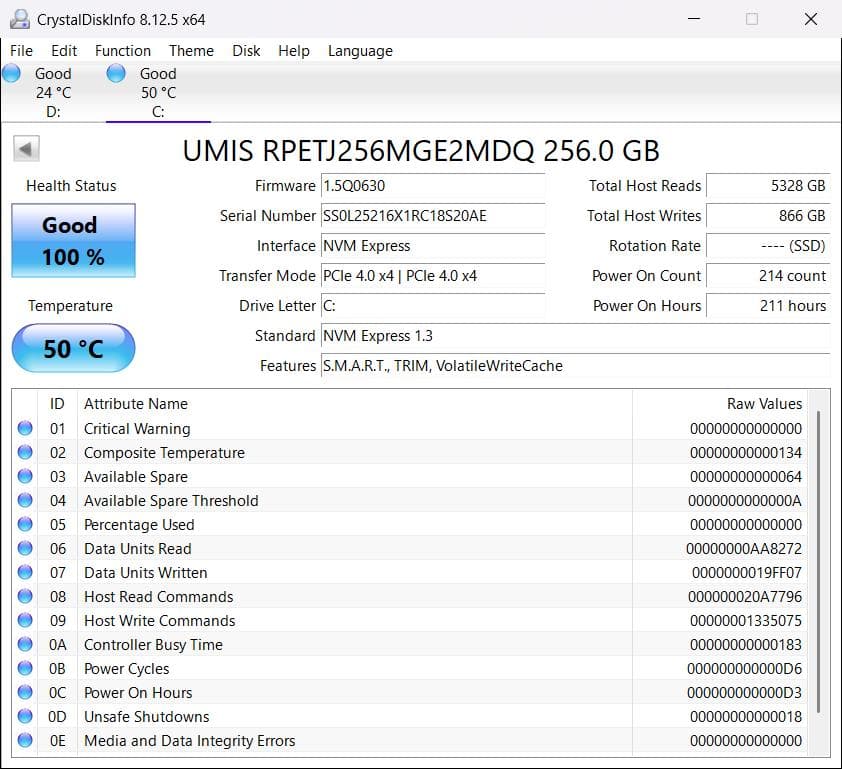Click the back arrow navigation button

25,148
